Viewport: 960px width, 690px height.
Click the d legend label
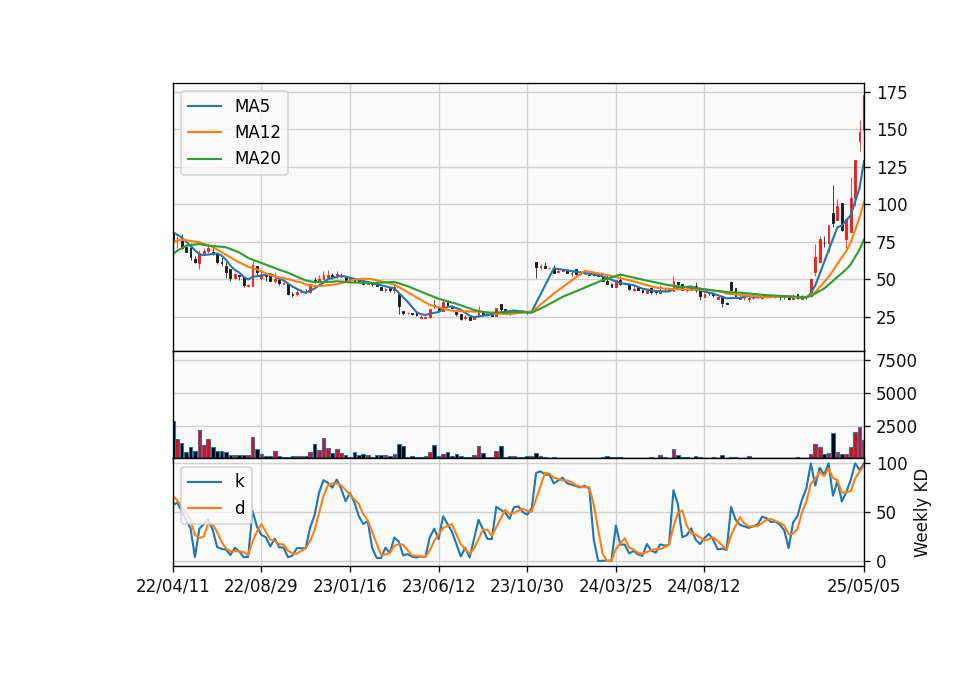(x=240, y=508)
